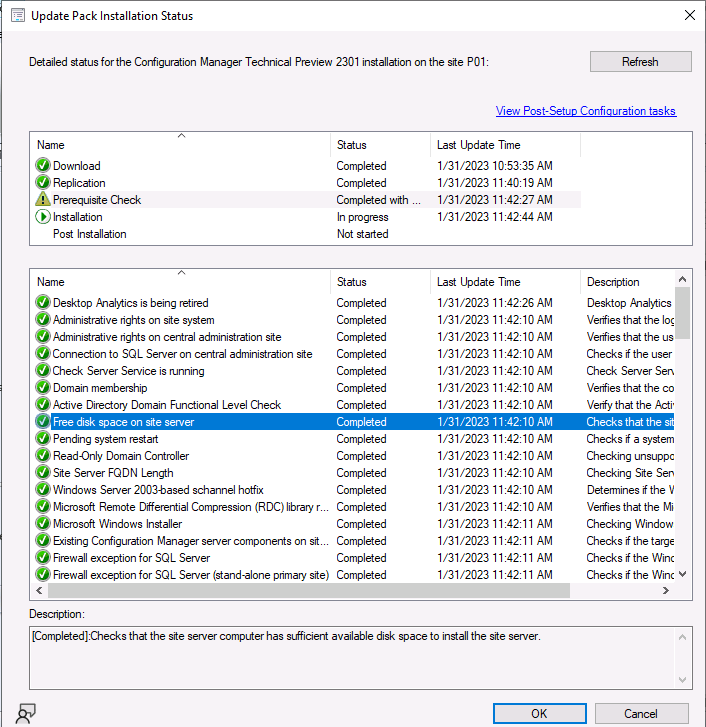The width and height of the screenshot is (706, 727).
Task: Click the vertical scrollbar thumb of prerequisite list
Action: coord(682,313)
